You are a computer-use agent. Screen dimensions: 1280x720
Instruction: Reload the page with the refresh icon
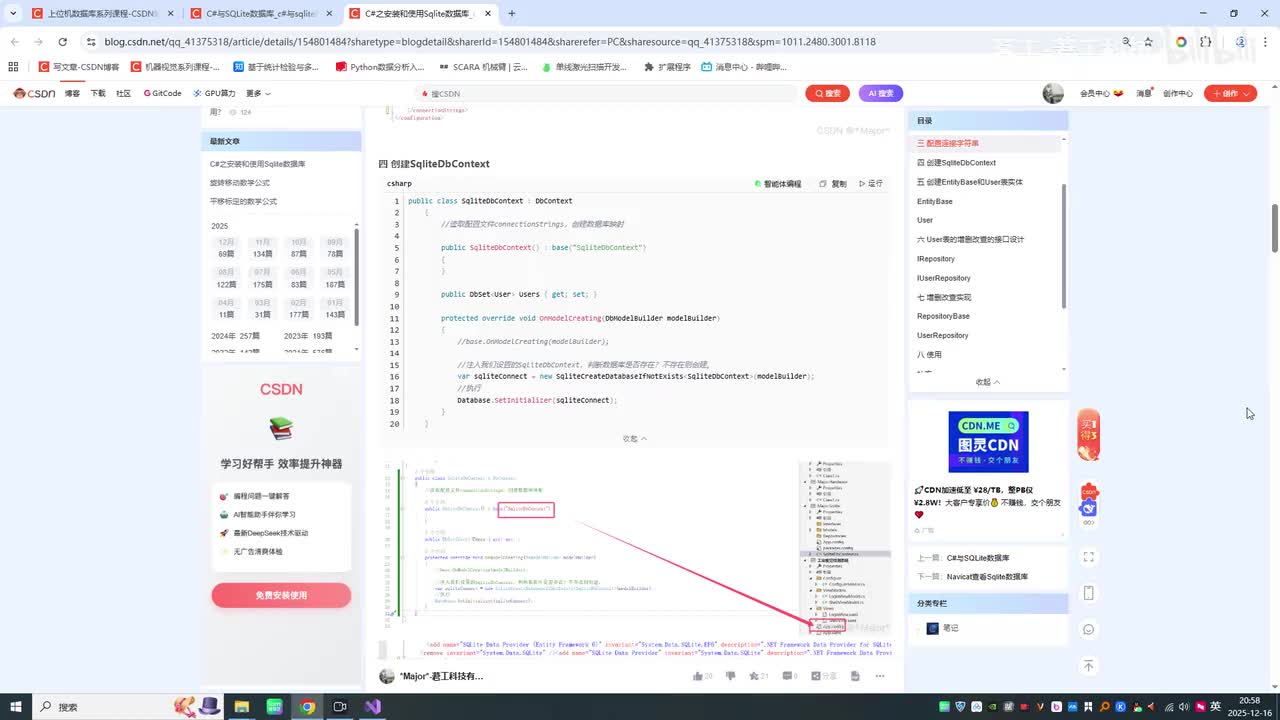pyautogui.click(x=62, y=42)
